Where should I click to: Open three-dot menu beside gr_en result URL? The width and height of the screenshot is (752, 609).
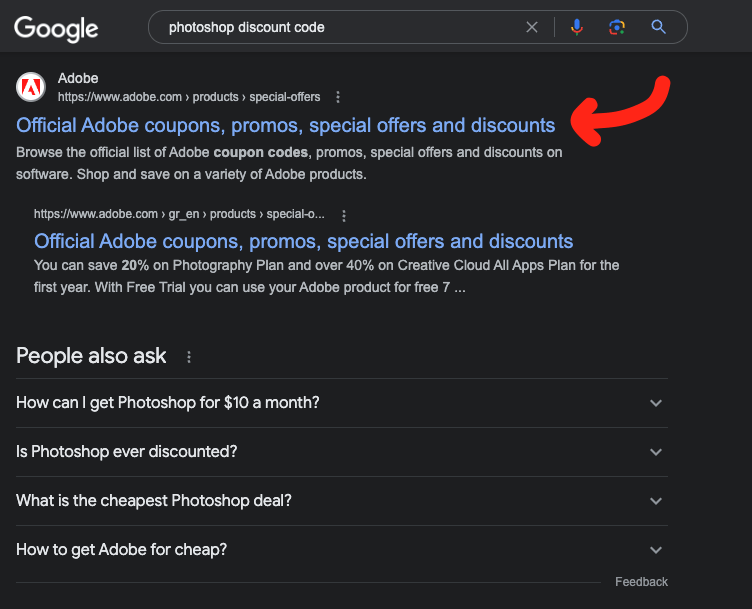click(x=344, y=216)
